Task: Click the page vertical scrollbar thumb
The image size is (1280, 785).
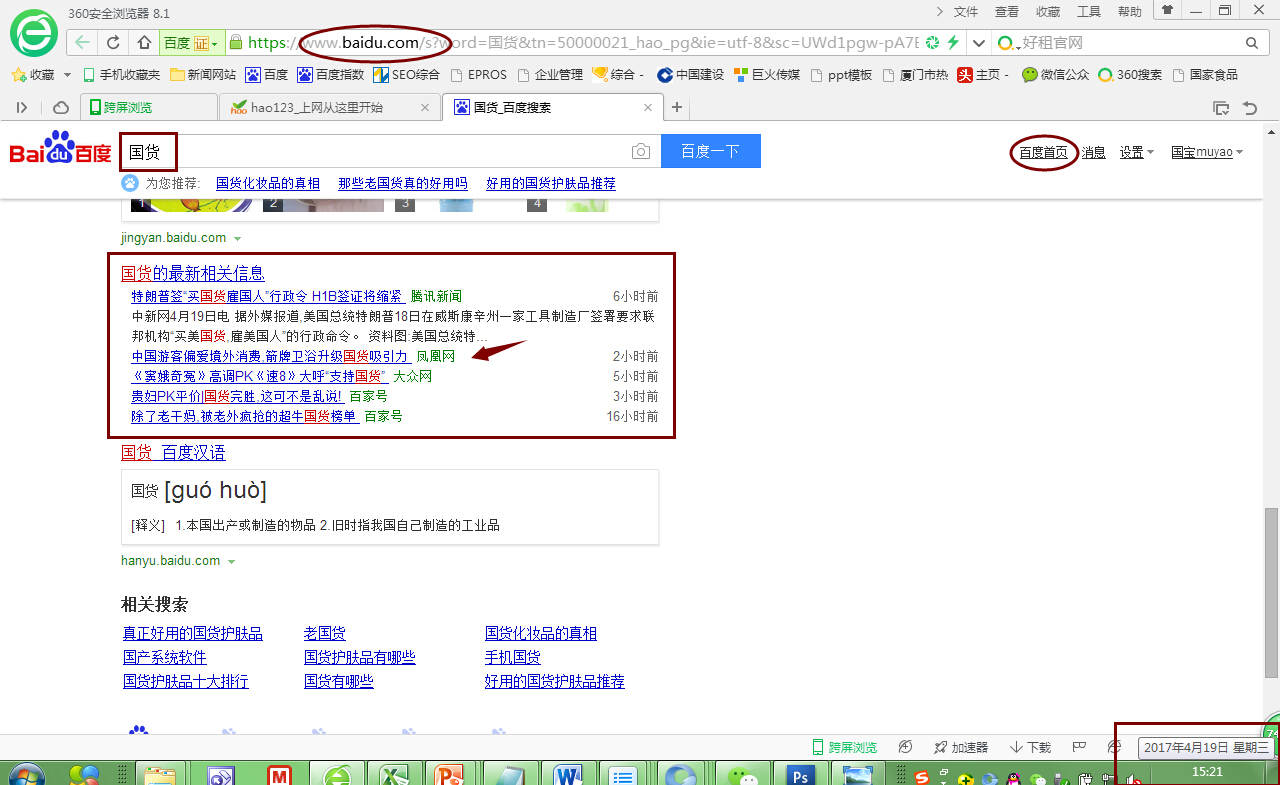Action: tap(1271, 590)
